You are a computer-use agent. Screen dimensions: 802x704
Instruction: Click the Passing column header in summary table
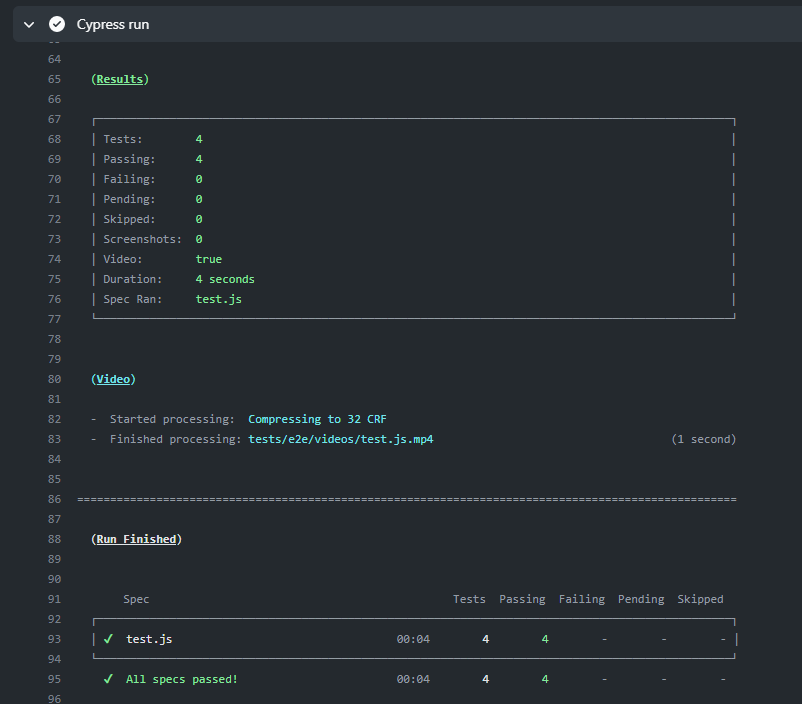522,599
